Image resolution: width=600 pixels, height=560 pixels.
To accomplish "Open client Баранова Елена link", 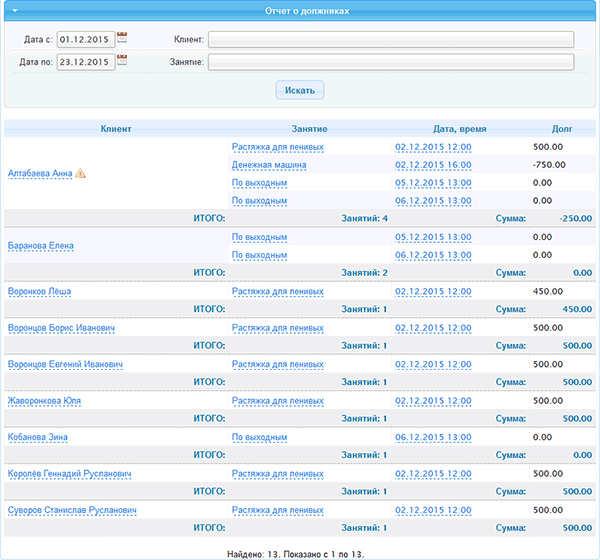I will click(x=41, y=246).
